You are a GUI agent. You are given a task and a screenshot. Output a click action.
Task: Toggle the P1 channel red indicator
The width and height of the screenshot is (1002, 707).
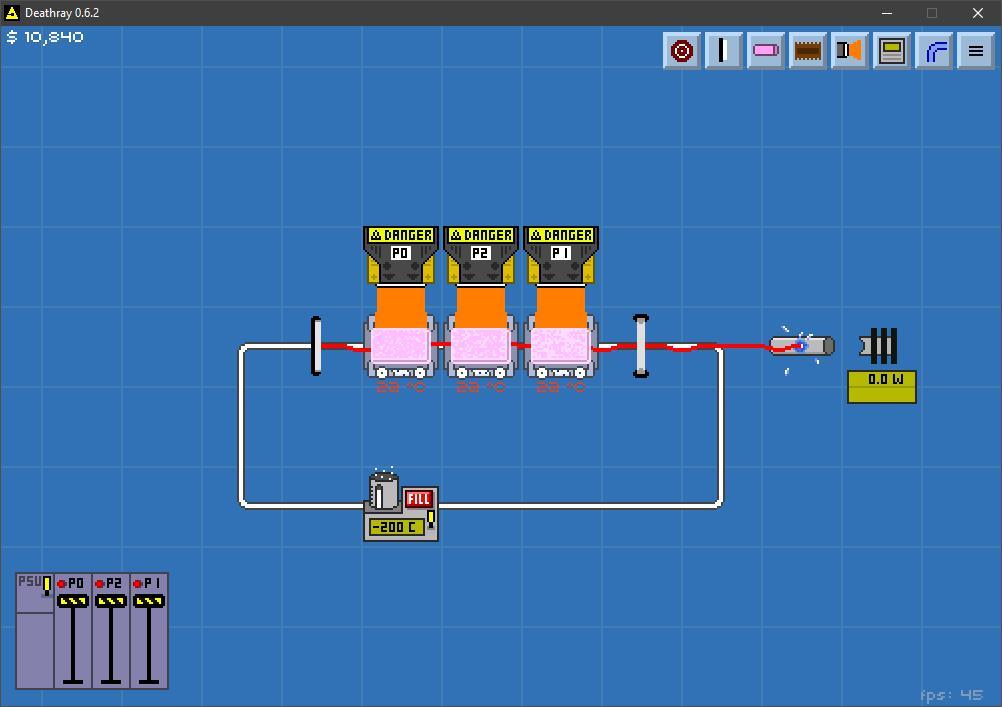click(138, 584)
